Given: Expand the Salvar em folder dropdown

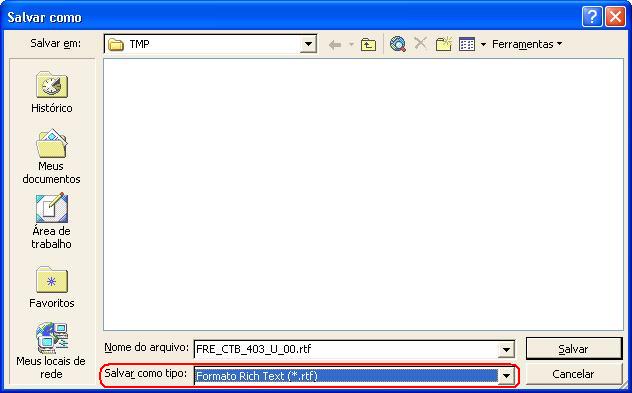Looking at the screenshot, I should (308, 44).
